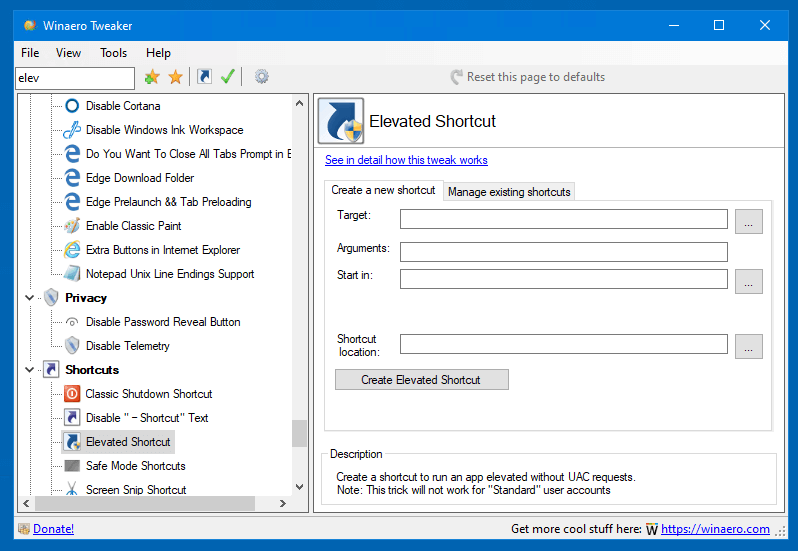
Task: Open settings gear icon in toolbar
Action: pos(262,76)
